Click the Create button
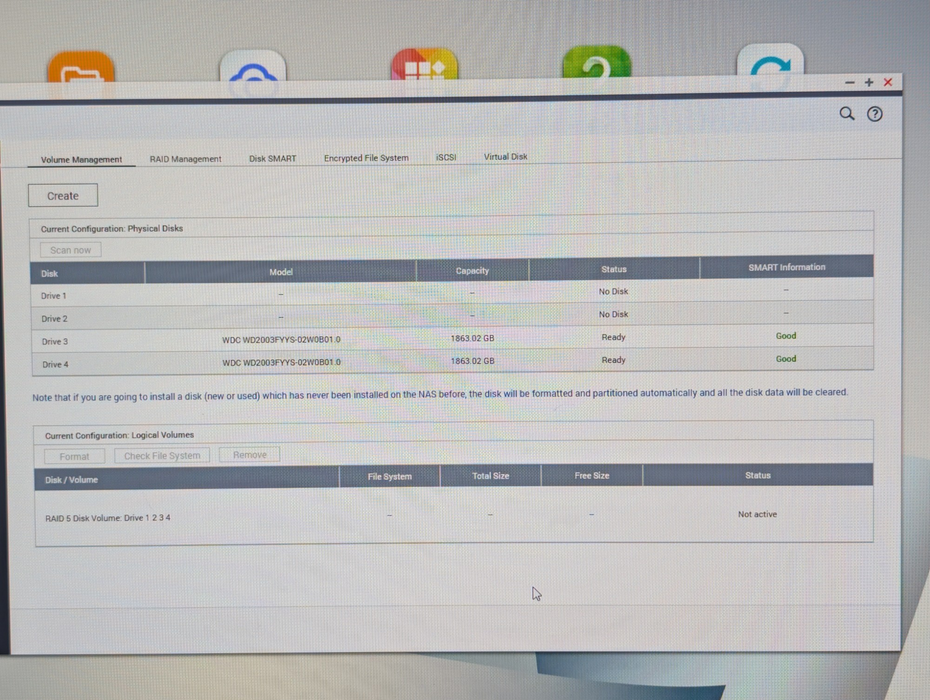Viewport: 930px width, 700px height. [x=63, y=196]
